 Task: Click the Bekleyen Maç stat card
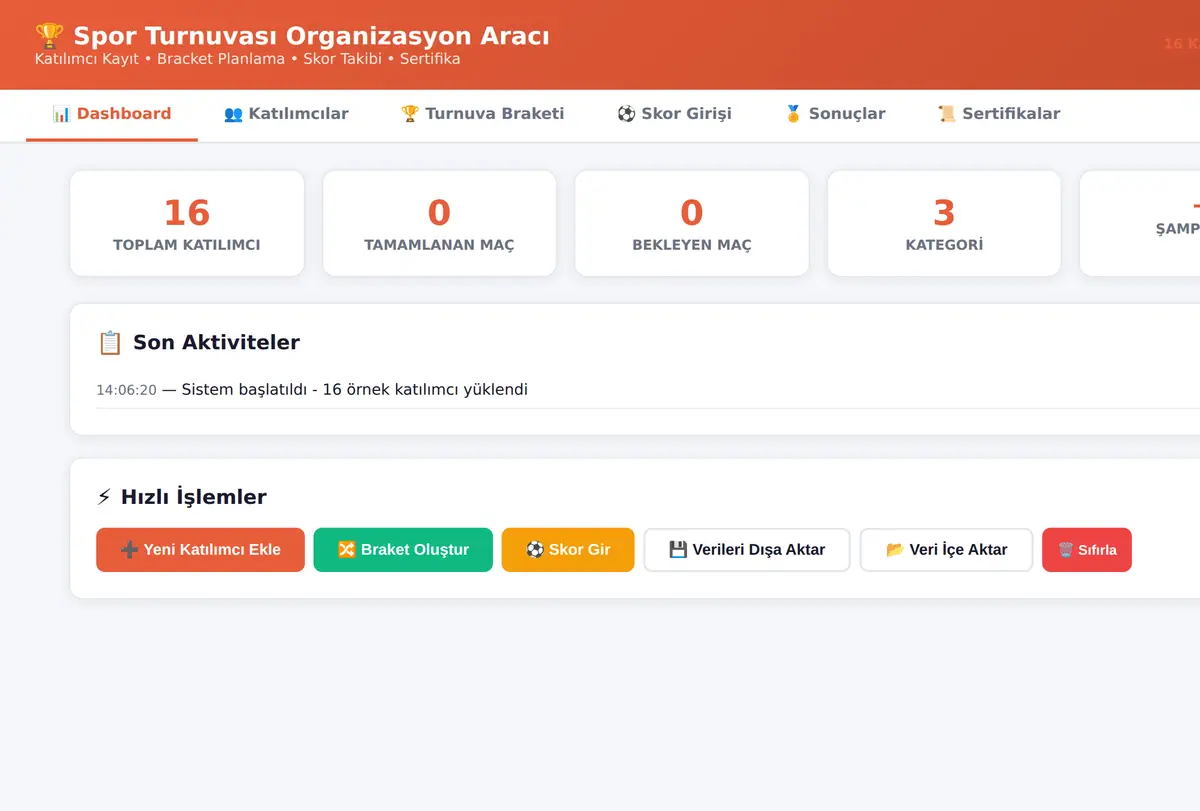point(692,223)
